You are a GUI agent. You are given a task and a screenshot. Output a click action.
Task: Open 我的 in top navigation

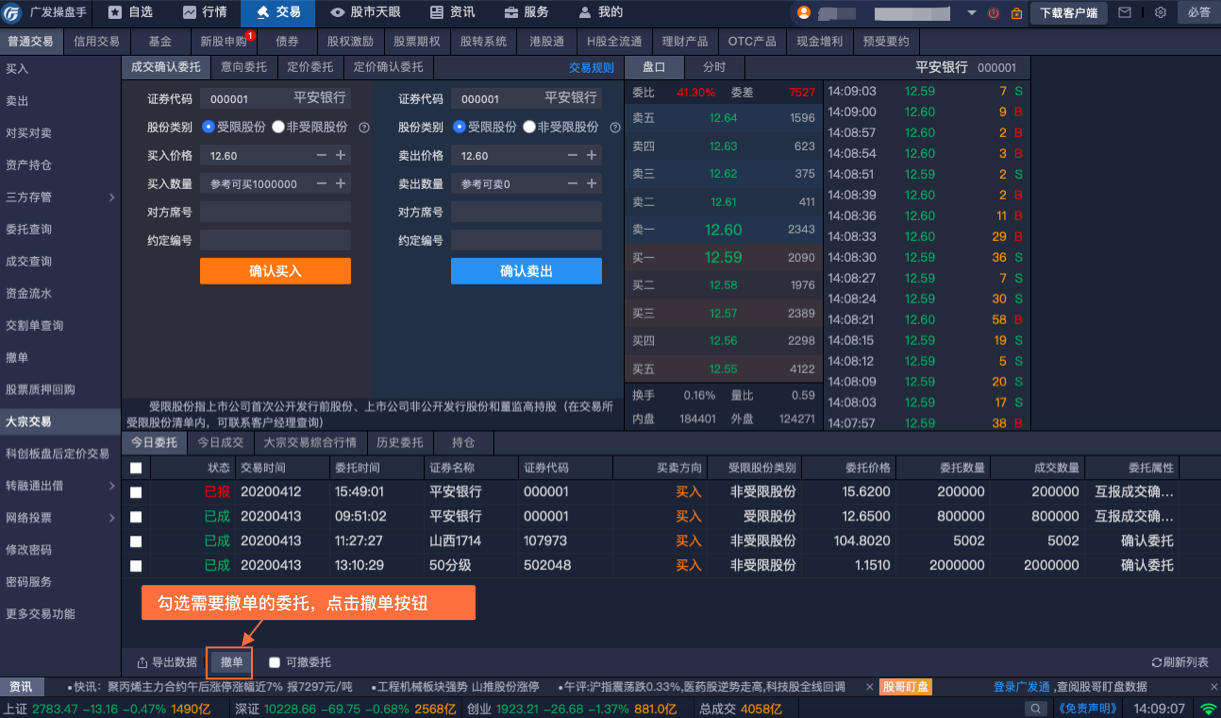click(x=601, y=13)
